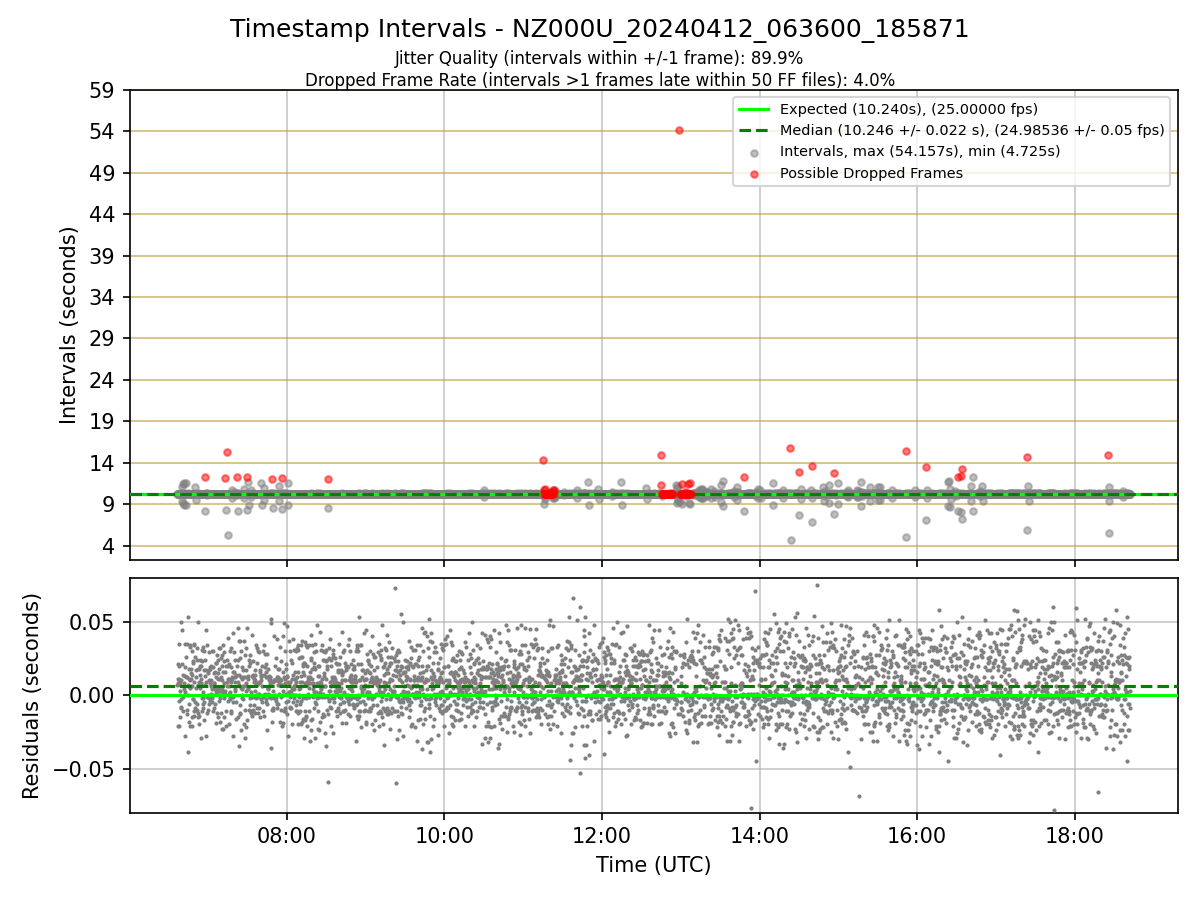Click the 'Dropped Frame Rate' 4.0% subtitle line
Screen dimensions: 1200x900
point(599,79)
